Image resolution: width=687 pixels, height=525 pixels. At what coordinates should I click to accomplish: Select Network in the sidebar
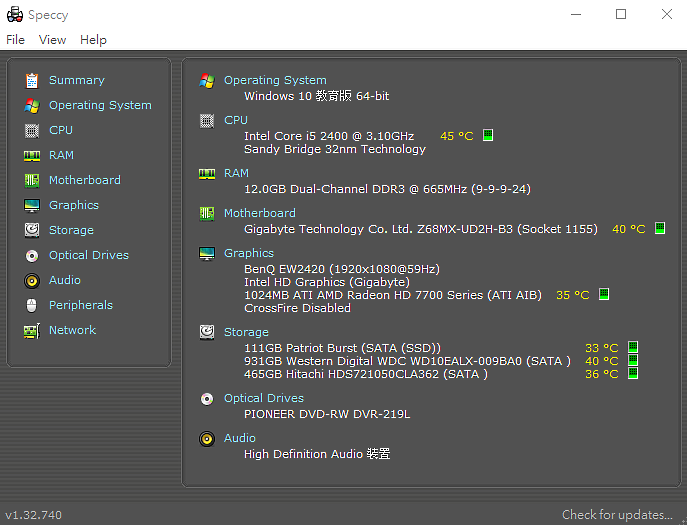click(72, 330)
